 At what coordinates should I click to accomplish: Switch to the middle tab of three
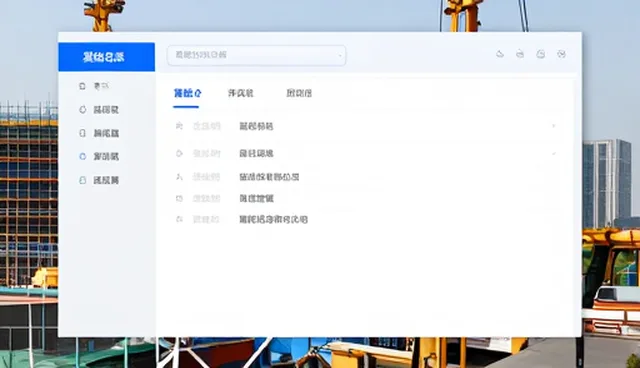coord(240,93)
